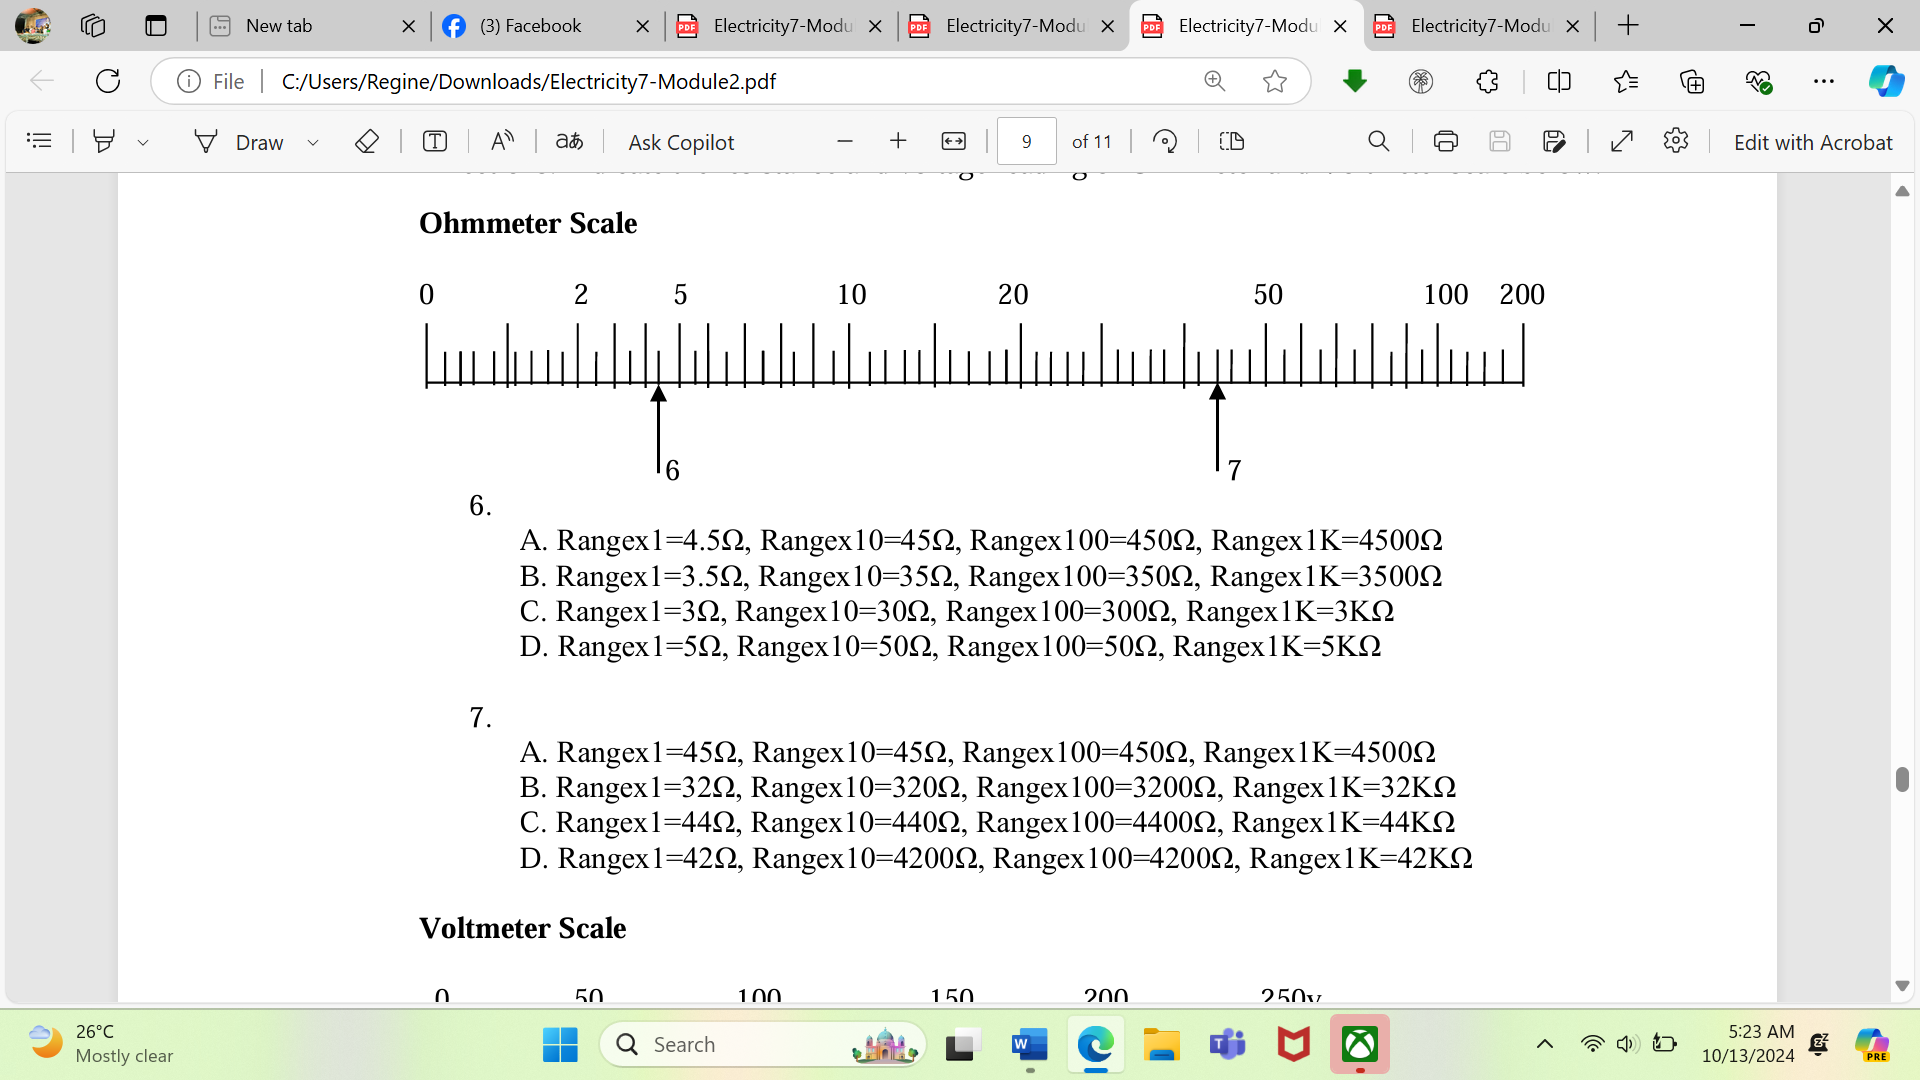Zoom in the PDF document
The image size is (1920, 1080).
898,141
